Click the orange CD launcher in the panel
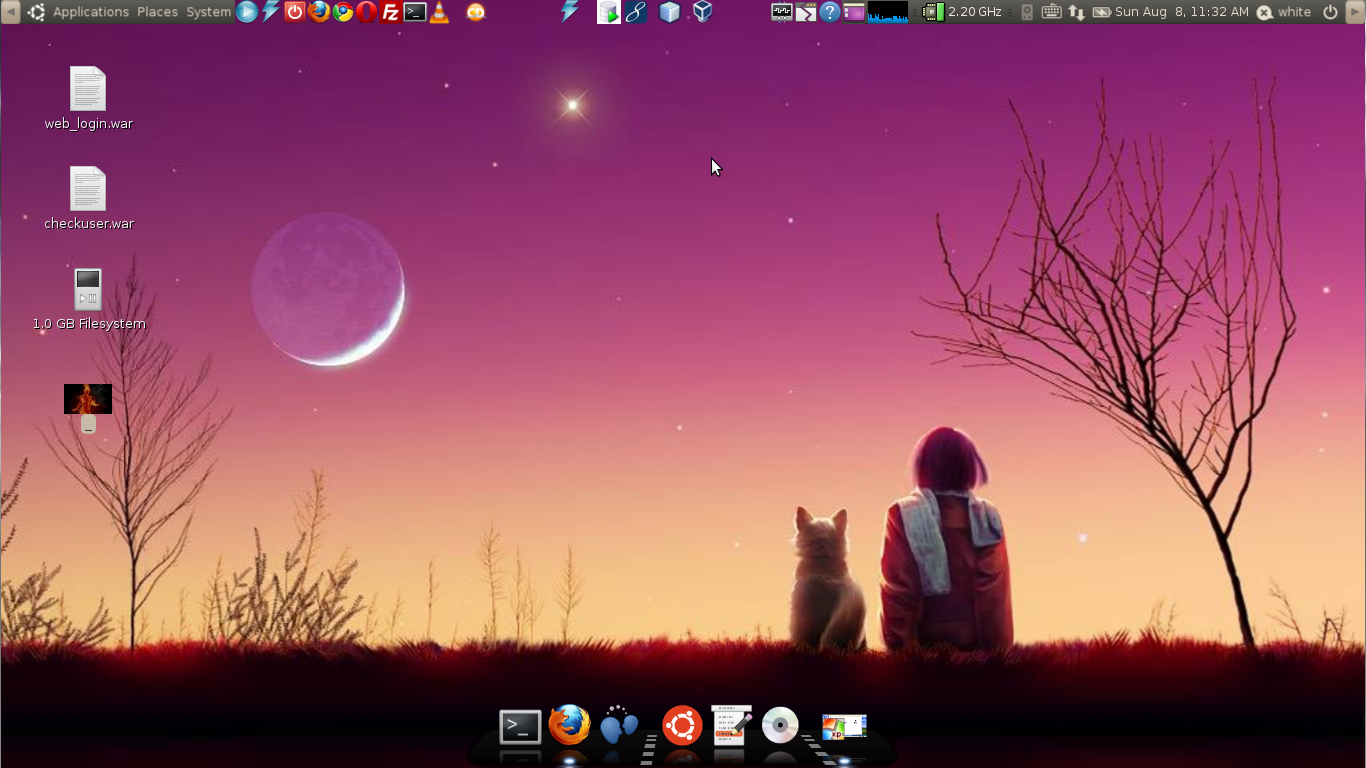Screen dimensions: 1366x768 [x=476, y=12]
